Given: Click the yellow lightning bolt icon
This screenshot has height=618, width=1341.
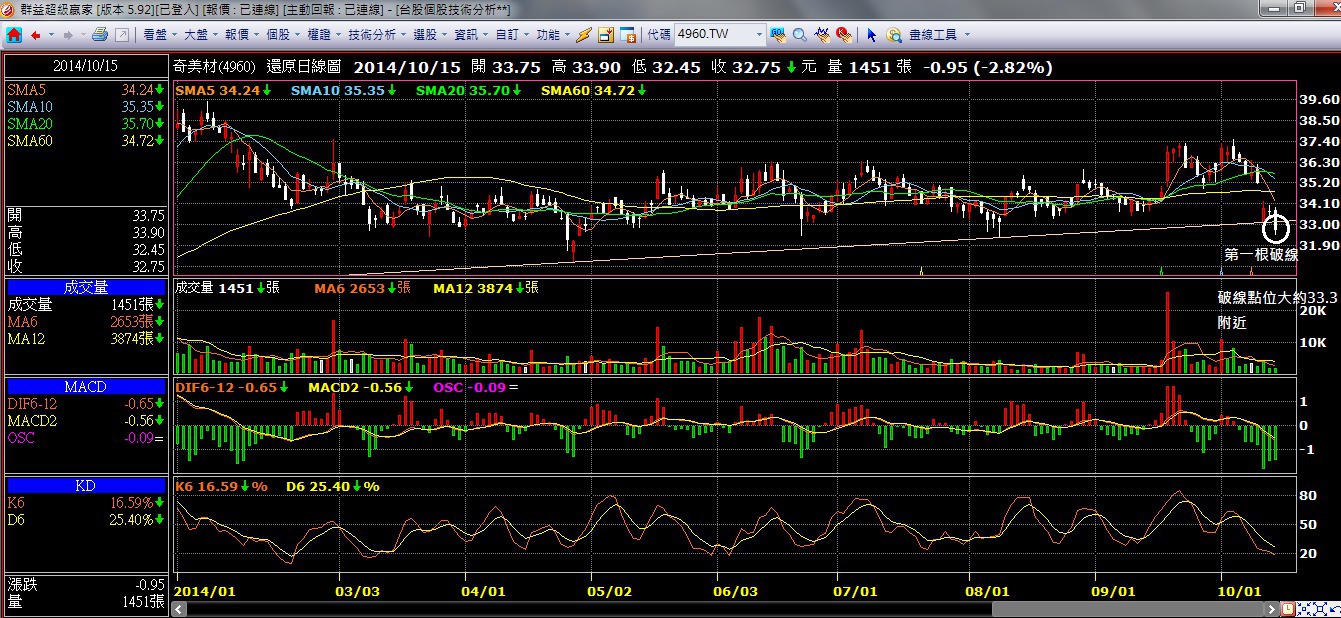Looking at the screenshot, I should point(584,35).
